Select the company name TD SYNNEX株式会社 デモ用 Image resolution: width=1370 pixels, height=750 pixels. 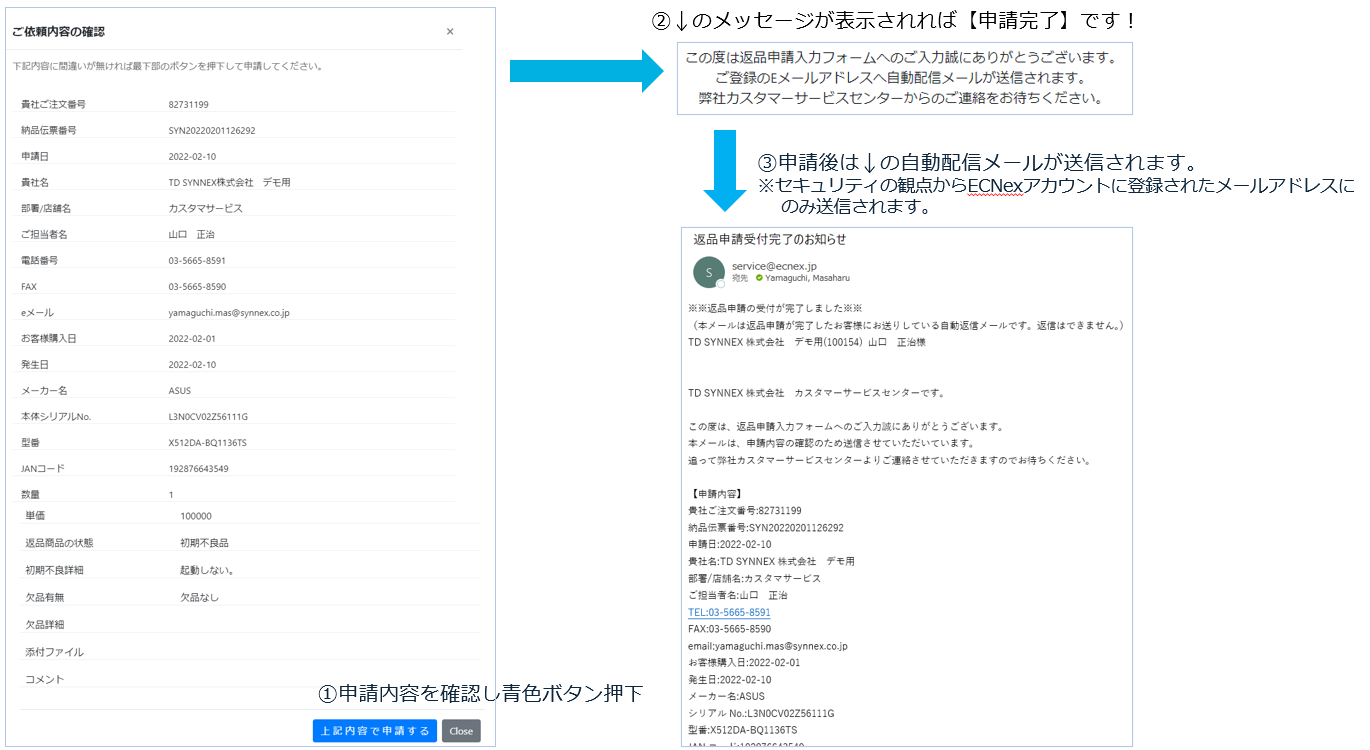pyautogui.click(x=230, y=182)
